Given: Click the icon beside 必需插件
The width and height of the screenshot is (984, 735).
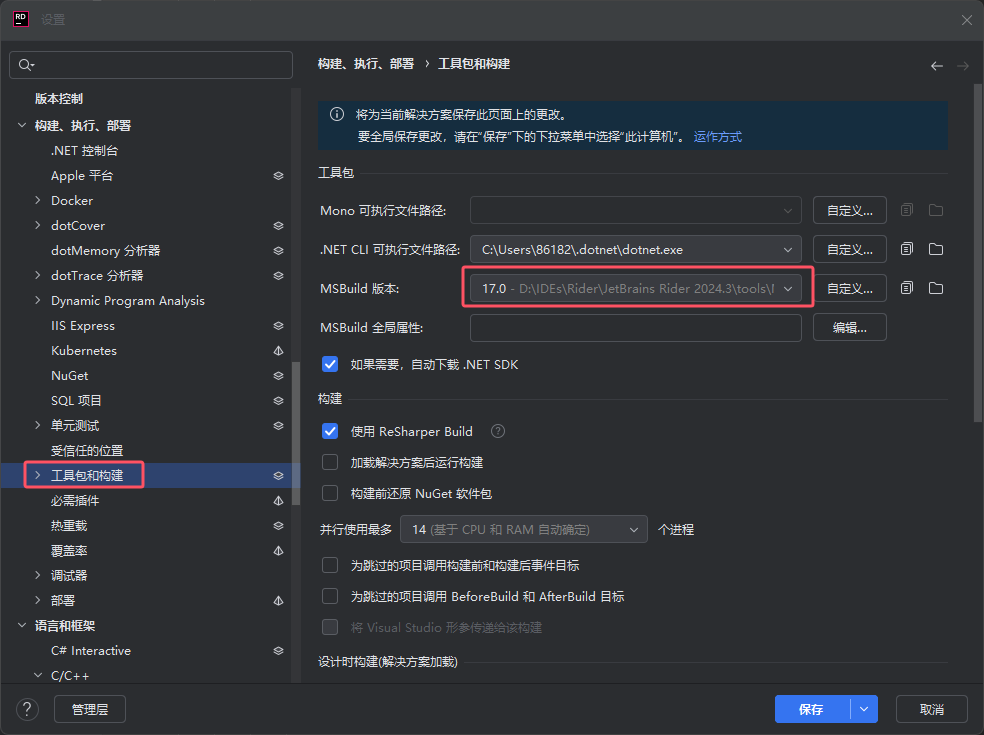Looking at the screenshot, I should [x=278, y=501].
